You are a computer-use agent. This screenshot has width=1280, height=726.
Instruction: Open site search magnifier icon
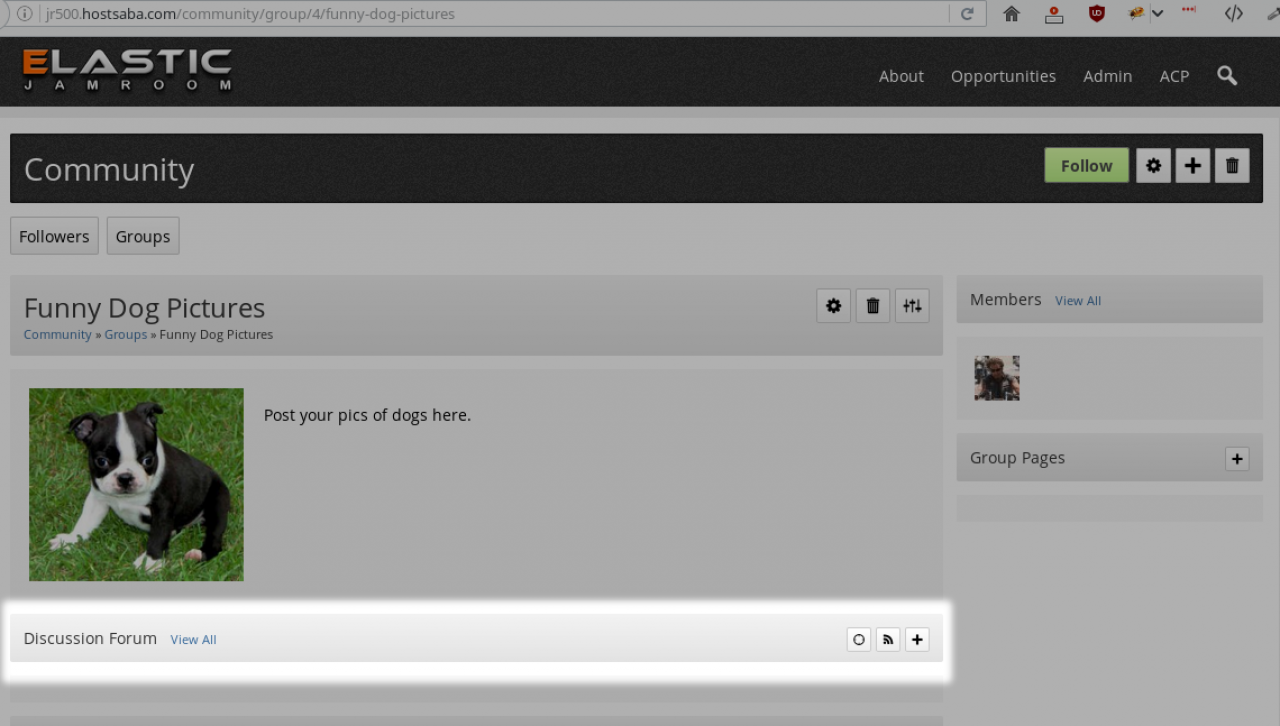click(x=1227, y=76)
